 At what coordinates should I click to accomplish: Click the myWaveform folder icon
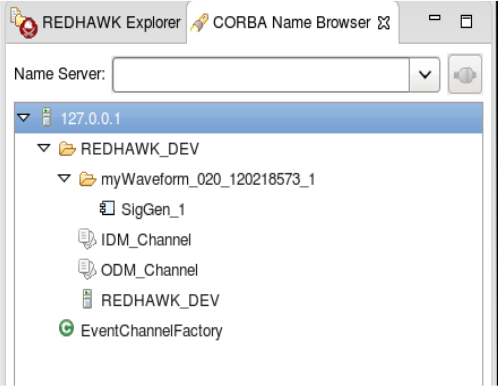click(88, 179)
